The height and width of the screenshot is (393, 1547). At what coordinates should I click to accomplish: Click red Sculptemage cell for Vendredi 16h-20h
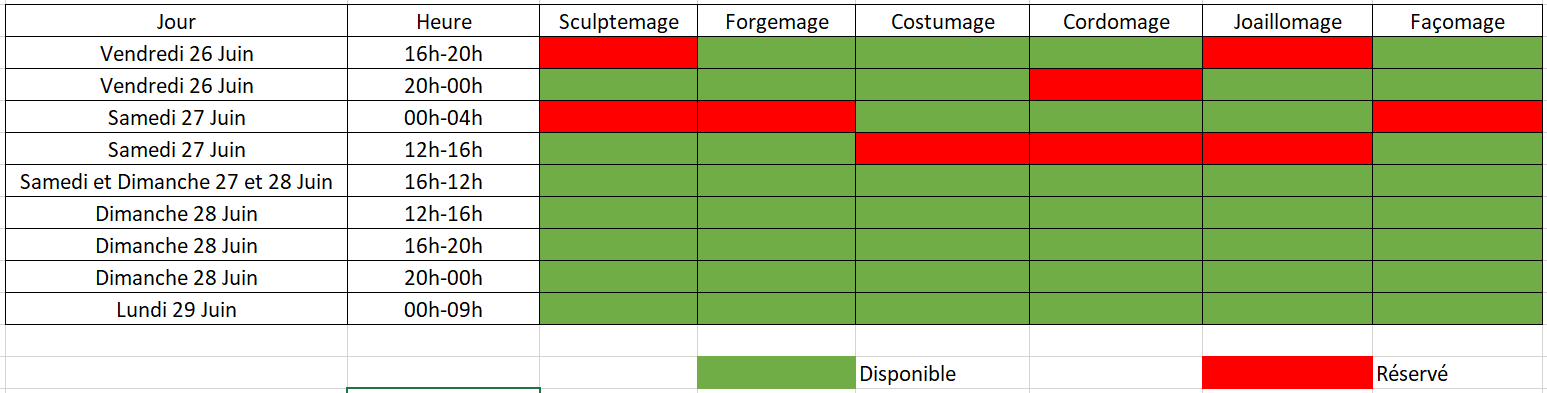click(618, 53)
